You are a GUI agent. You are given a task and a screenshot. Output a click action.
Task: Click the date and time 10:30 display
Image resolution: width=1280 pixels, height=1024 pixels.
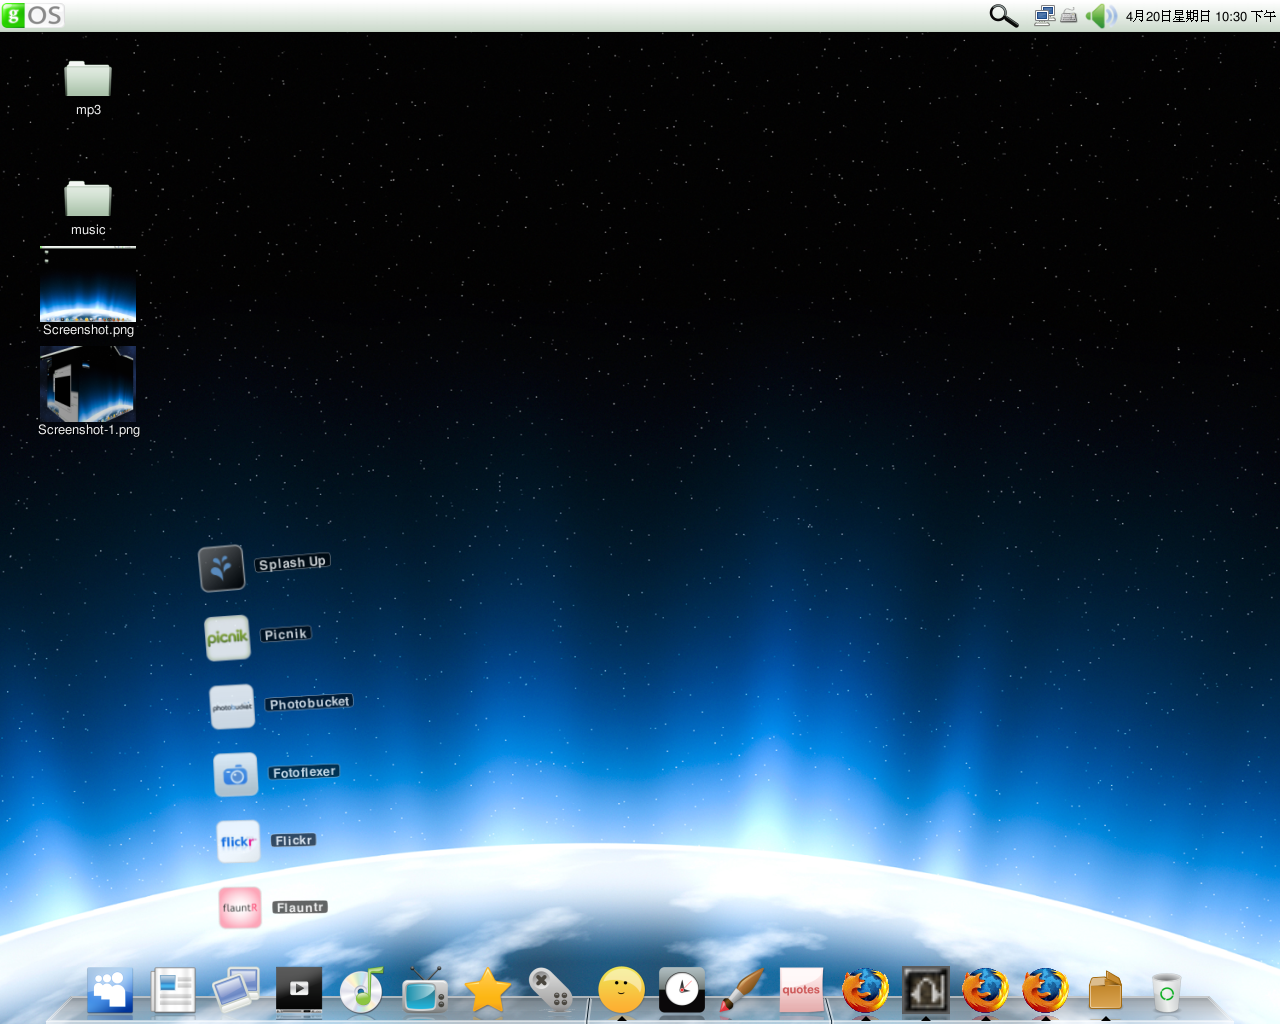tap(1200, 16)
